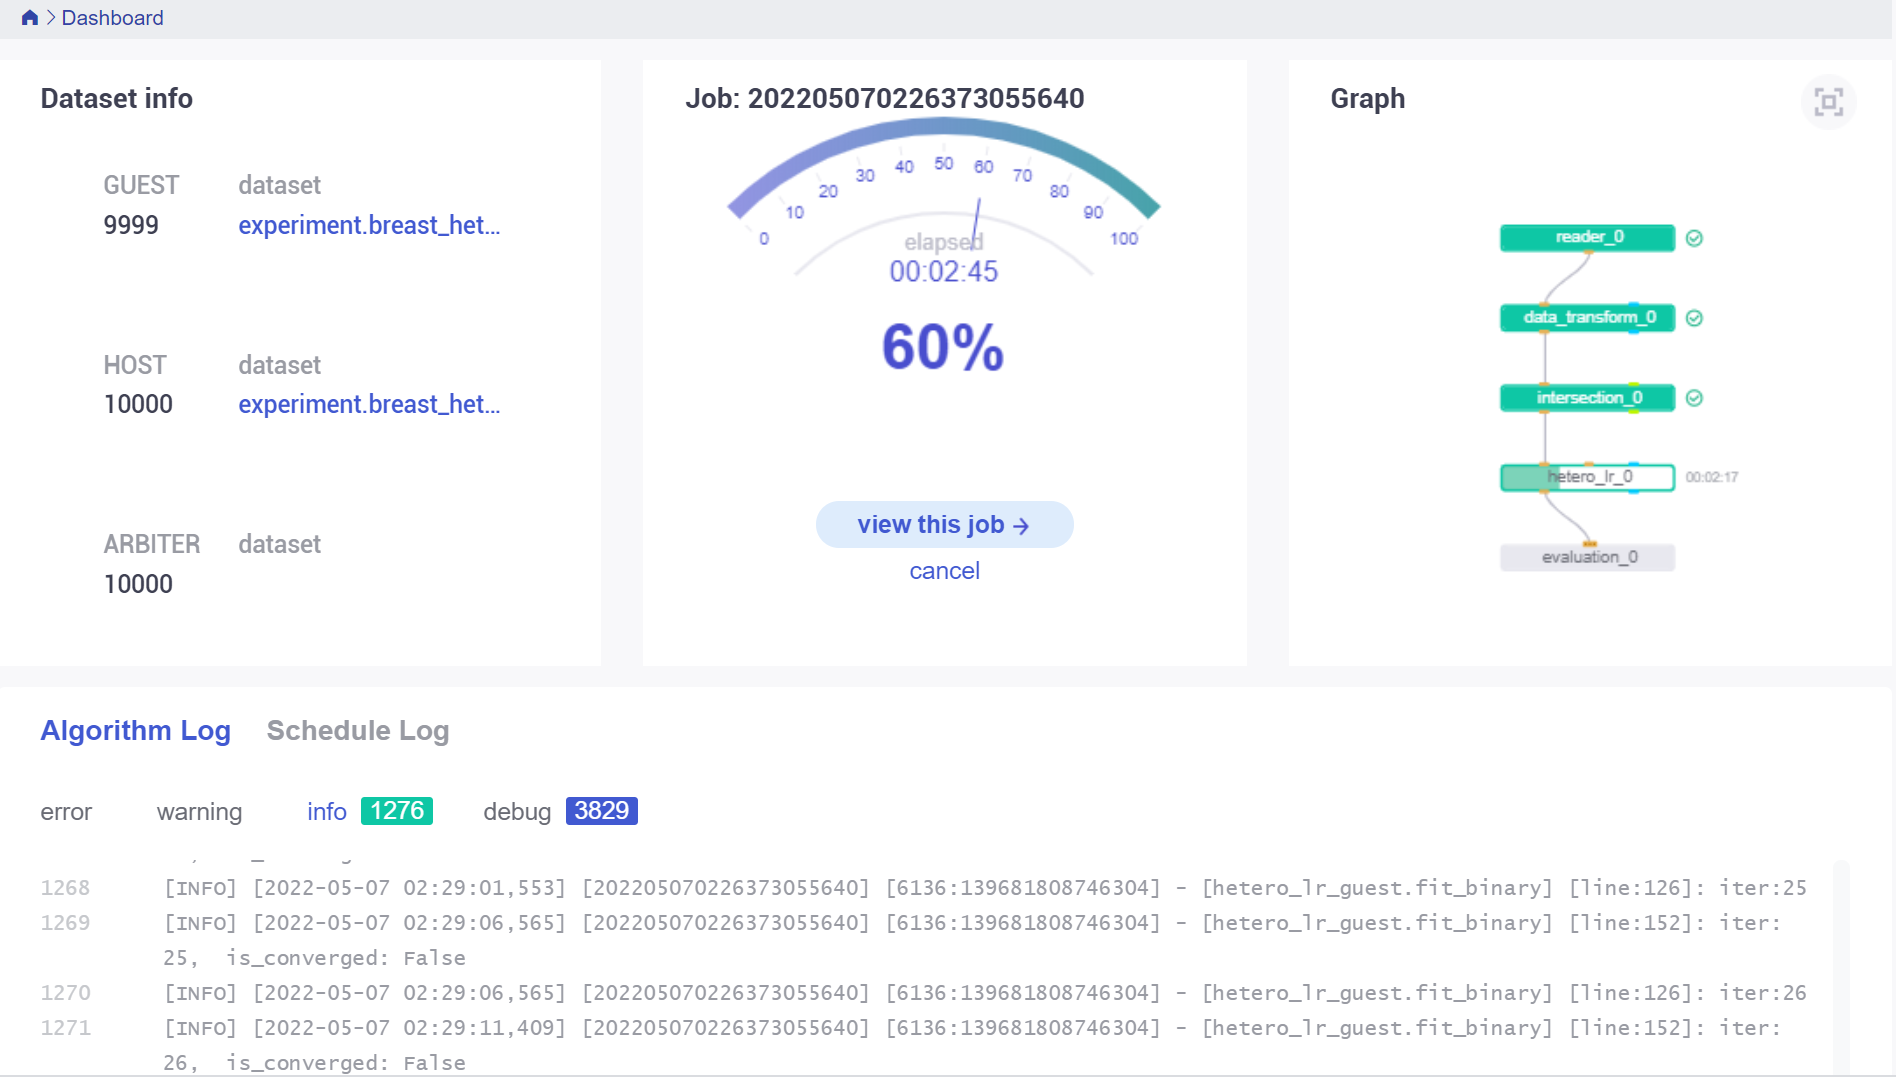Expand the graph to fullscreen

1828,102
